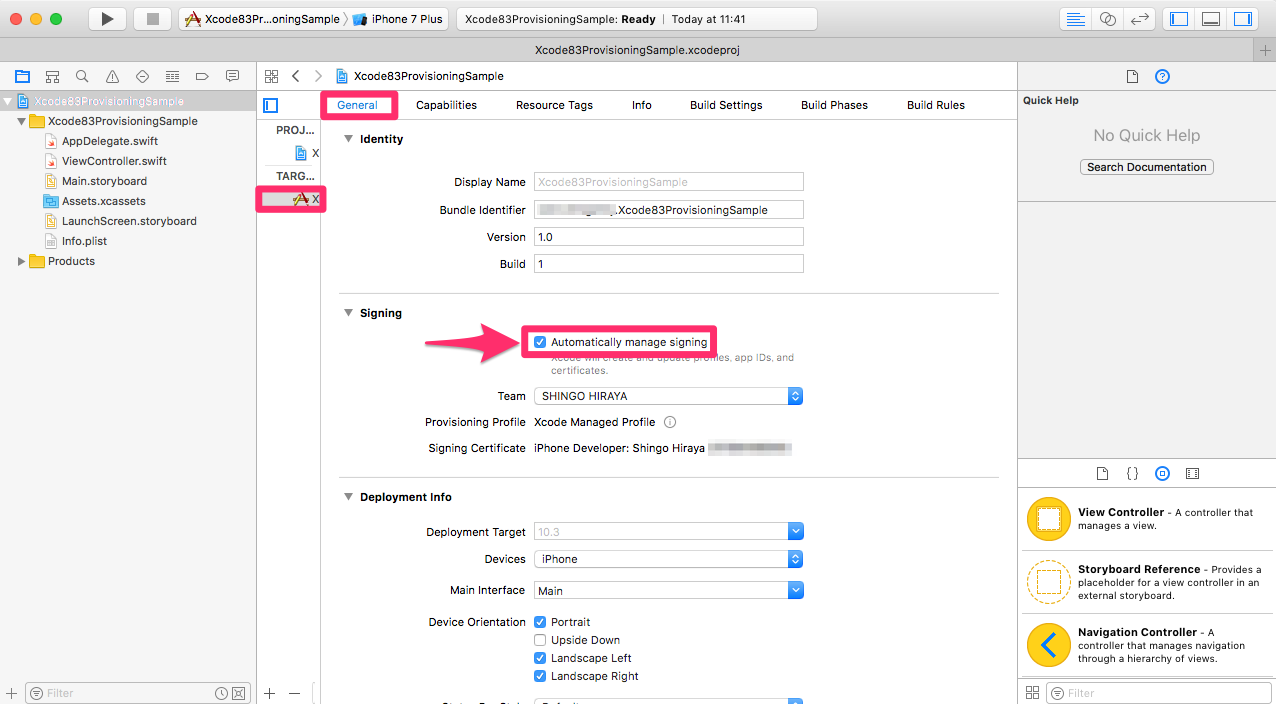1276x704 pixels.
Task: Switch to the Build Phases tab
Action: (x=834, y=105)
